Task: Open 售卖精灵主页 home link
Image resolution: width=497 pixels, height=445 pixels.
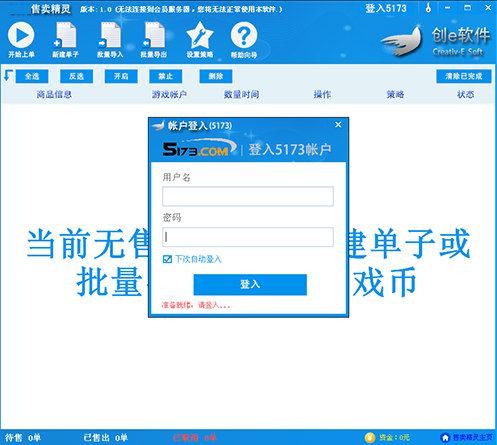Action: point(467,437)
